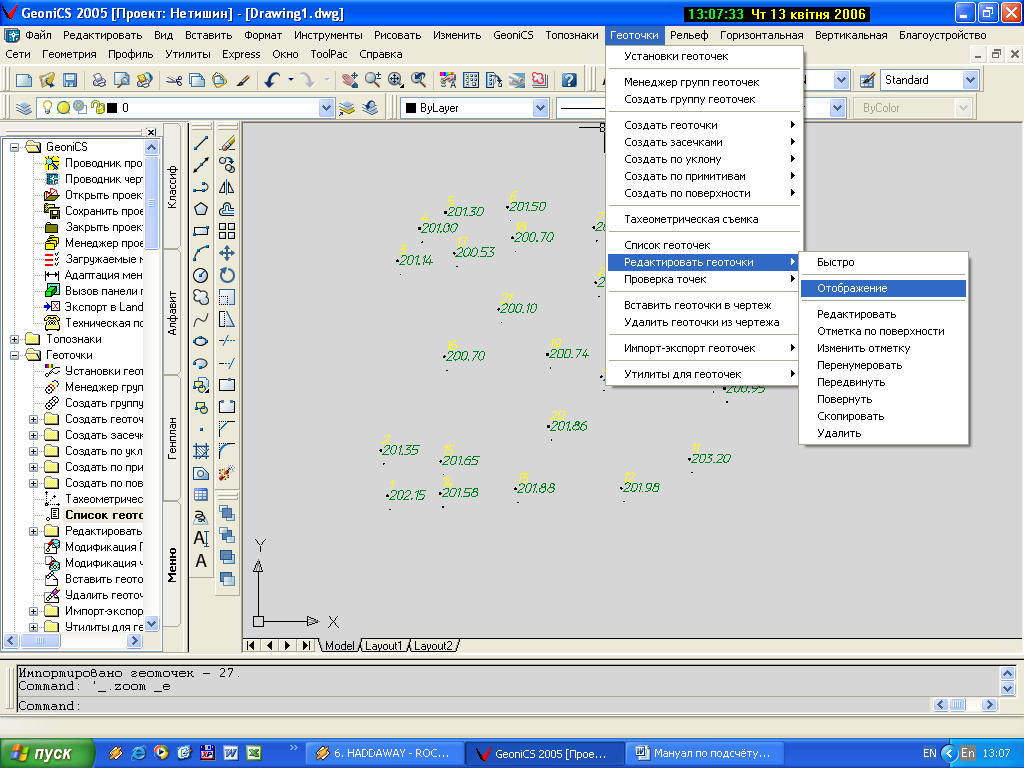Expand the Топознаки tree node

(15, 339)
